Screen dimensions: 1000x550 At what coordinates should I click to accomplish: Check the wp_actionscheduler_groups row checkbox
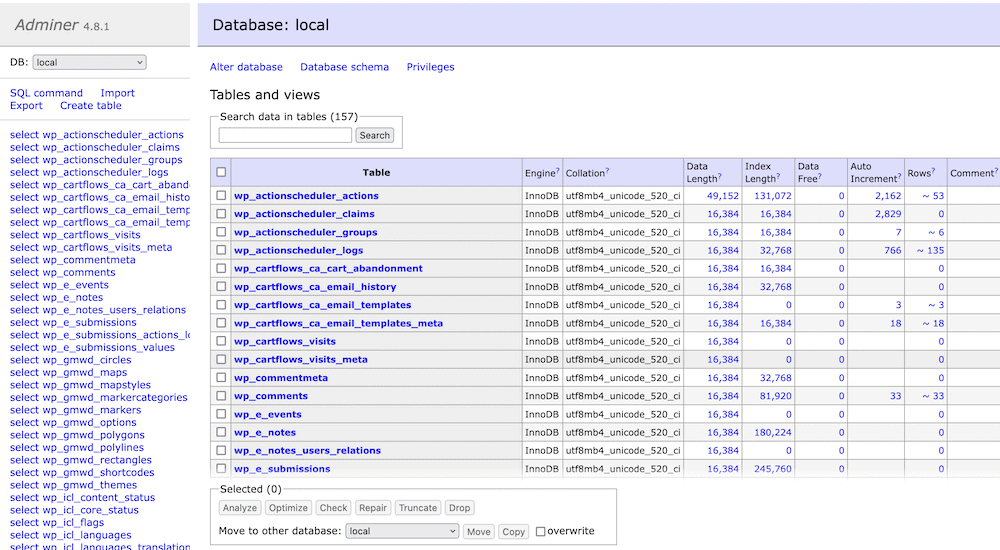(x=221, y=232)
